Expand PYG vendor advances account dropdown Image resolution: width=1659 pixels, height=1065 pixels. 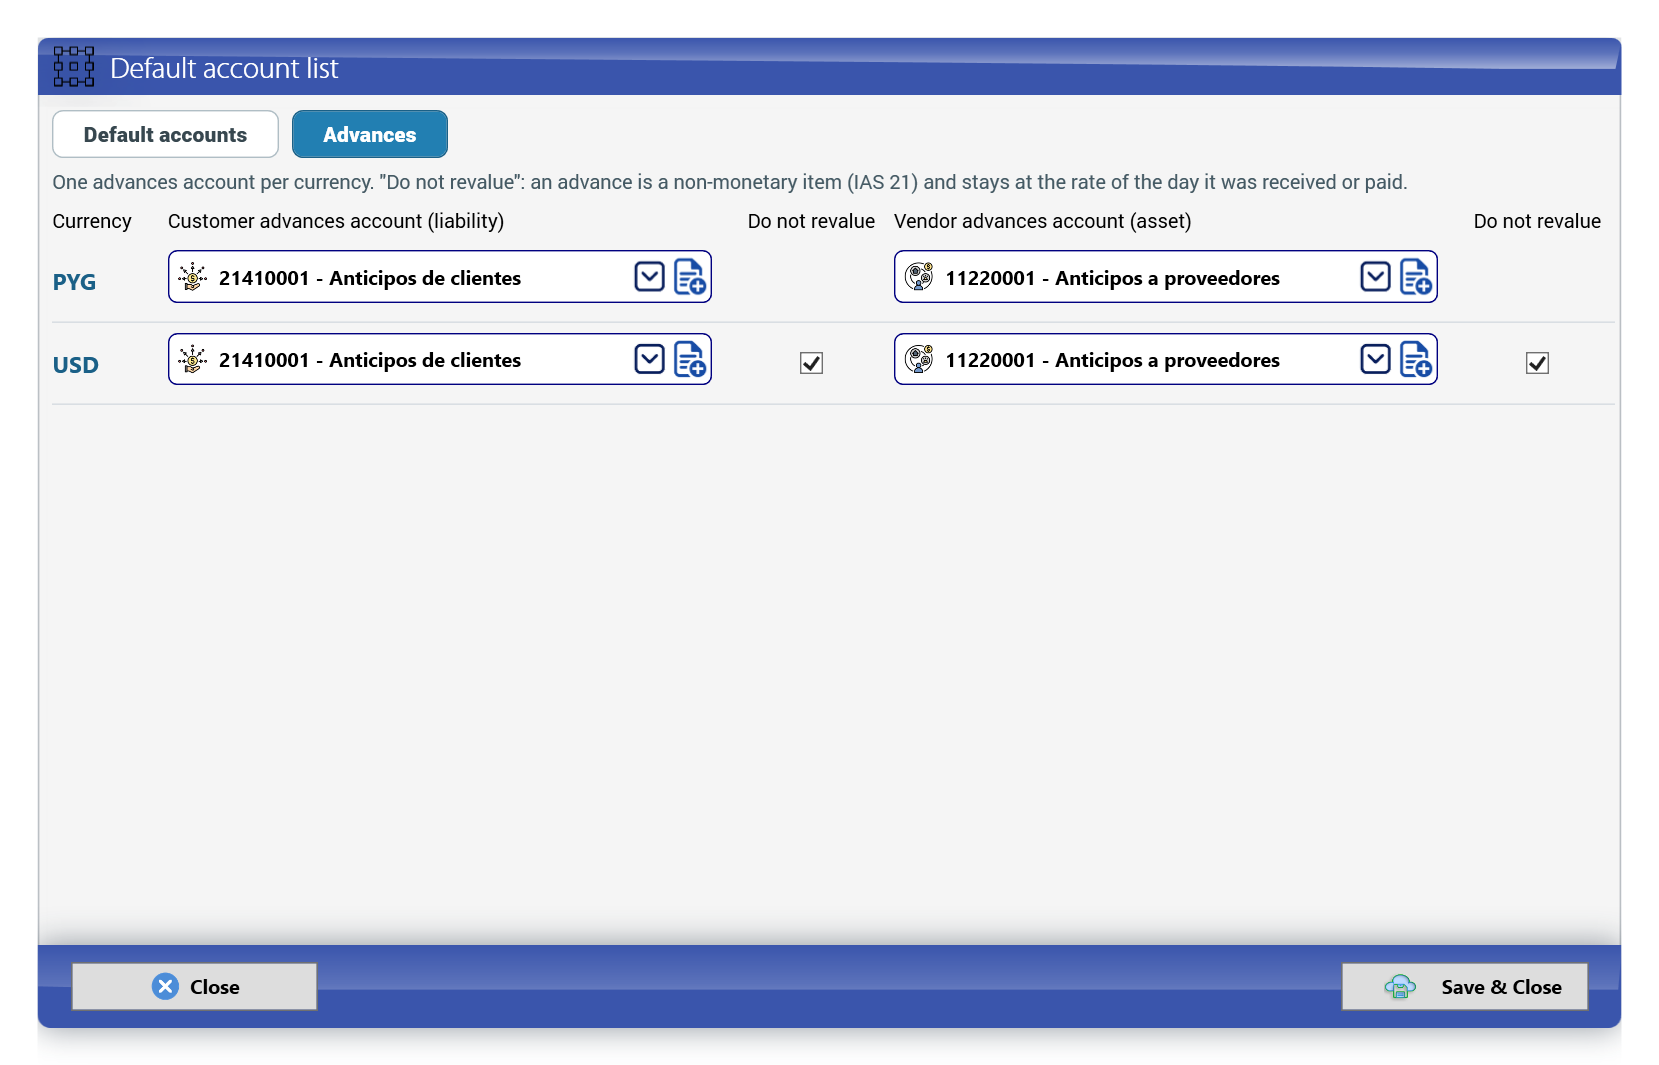(1376, 277)
